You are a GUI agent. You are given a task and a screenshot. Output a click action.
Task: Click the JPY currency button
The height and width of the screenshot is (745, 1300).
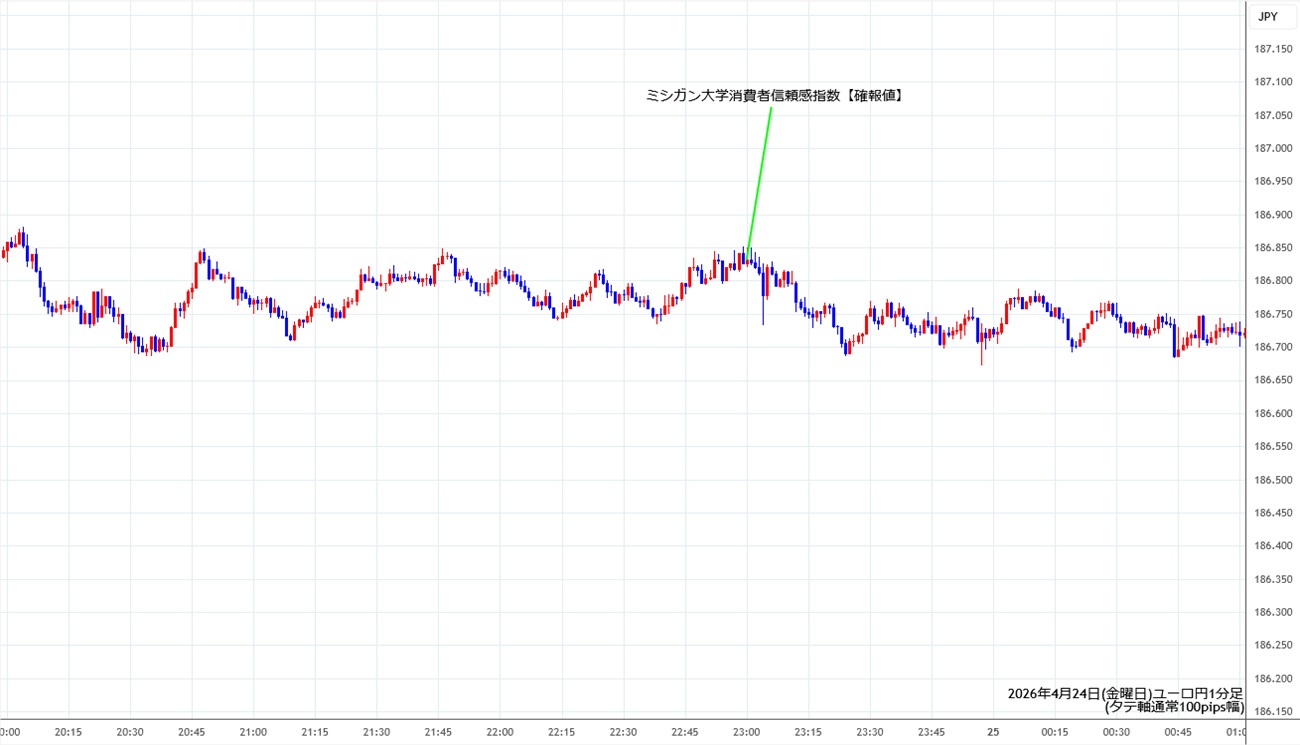(x=1267, y=17)
